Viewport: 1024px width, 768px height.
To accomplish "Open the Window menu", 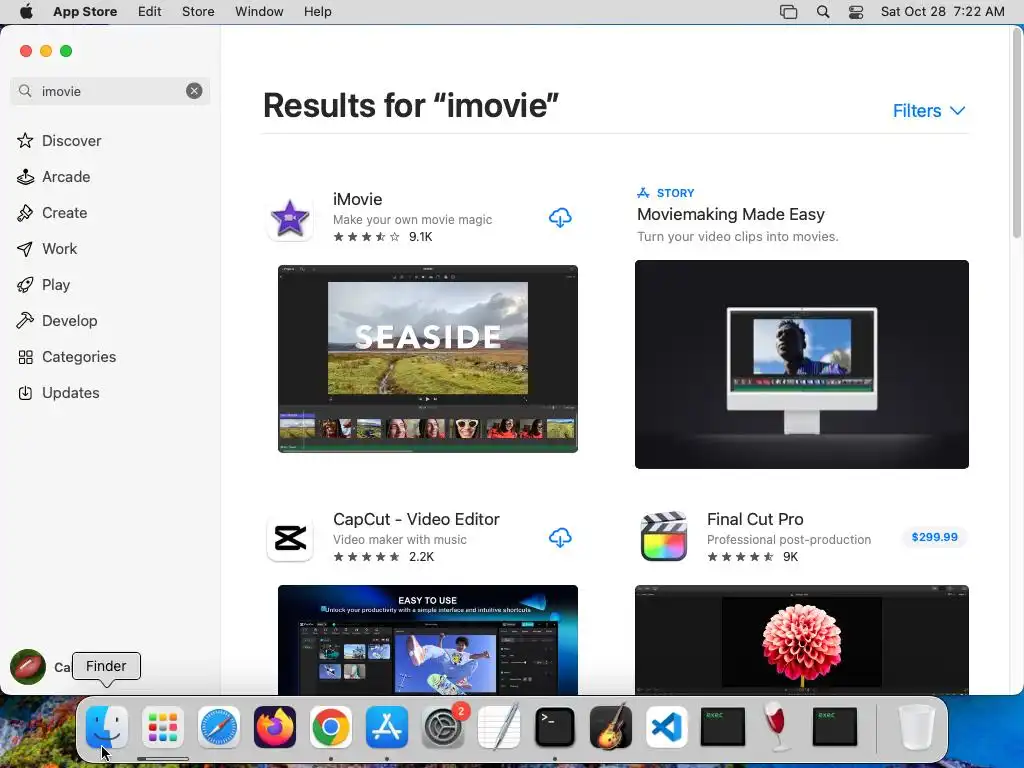I will point(259,12).
